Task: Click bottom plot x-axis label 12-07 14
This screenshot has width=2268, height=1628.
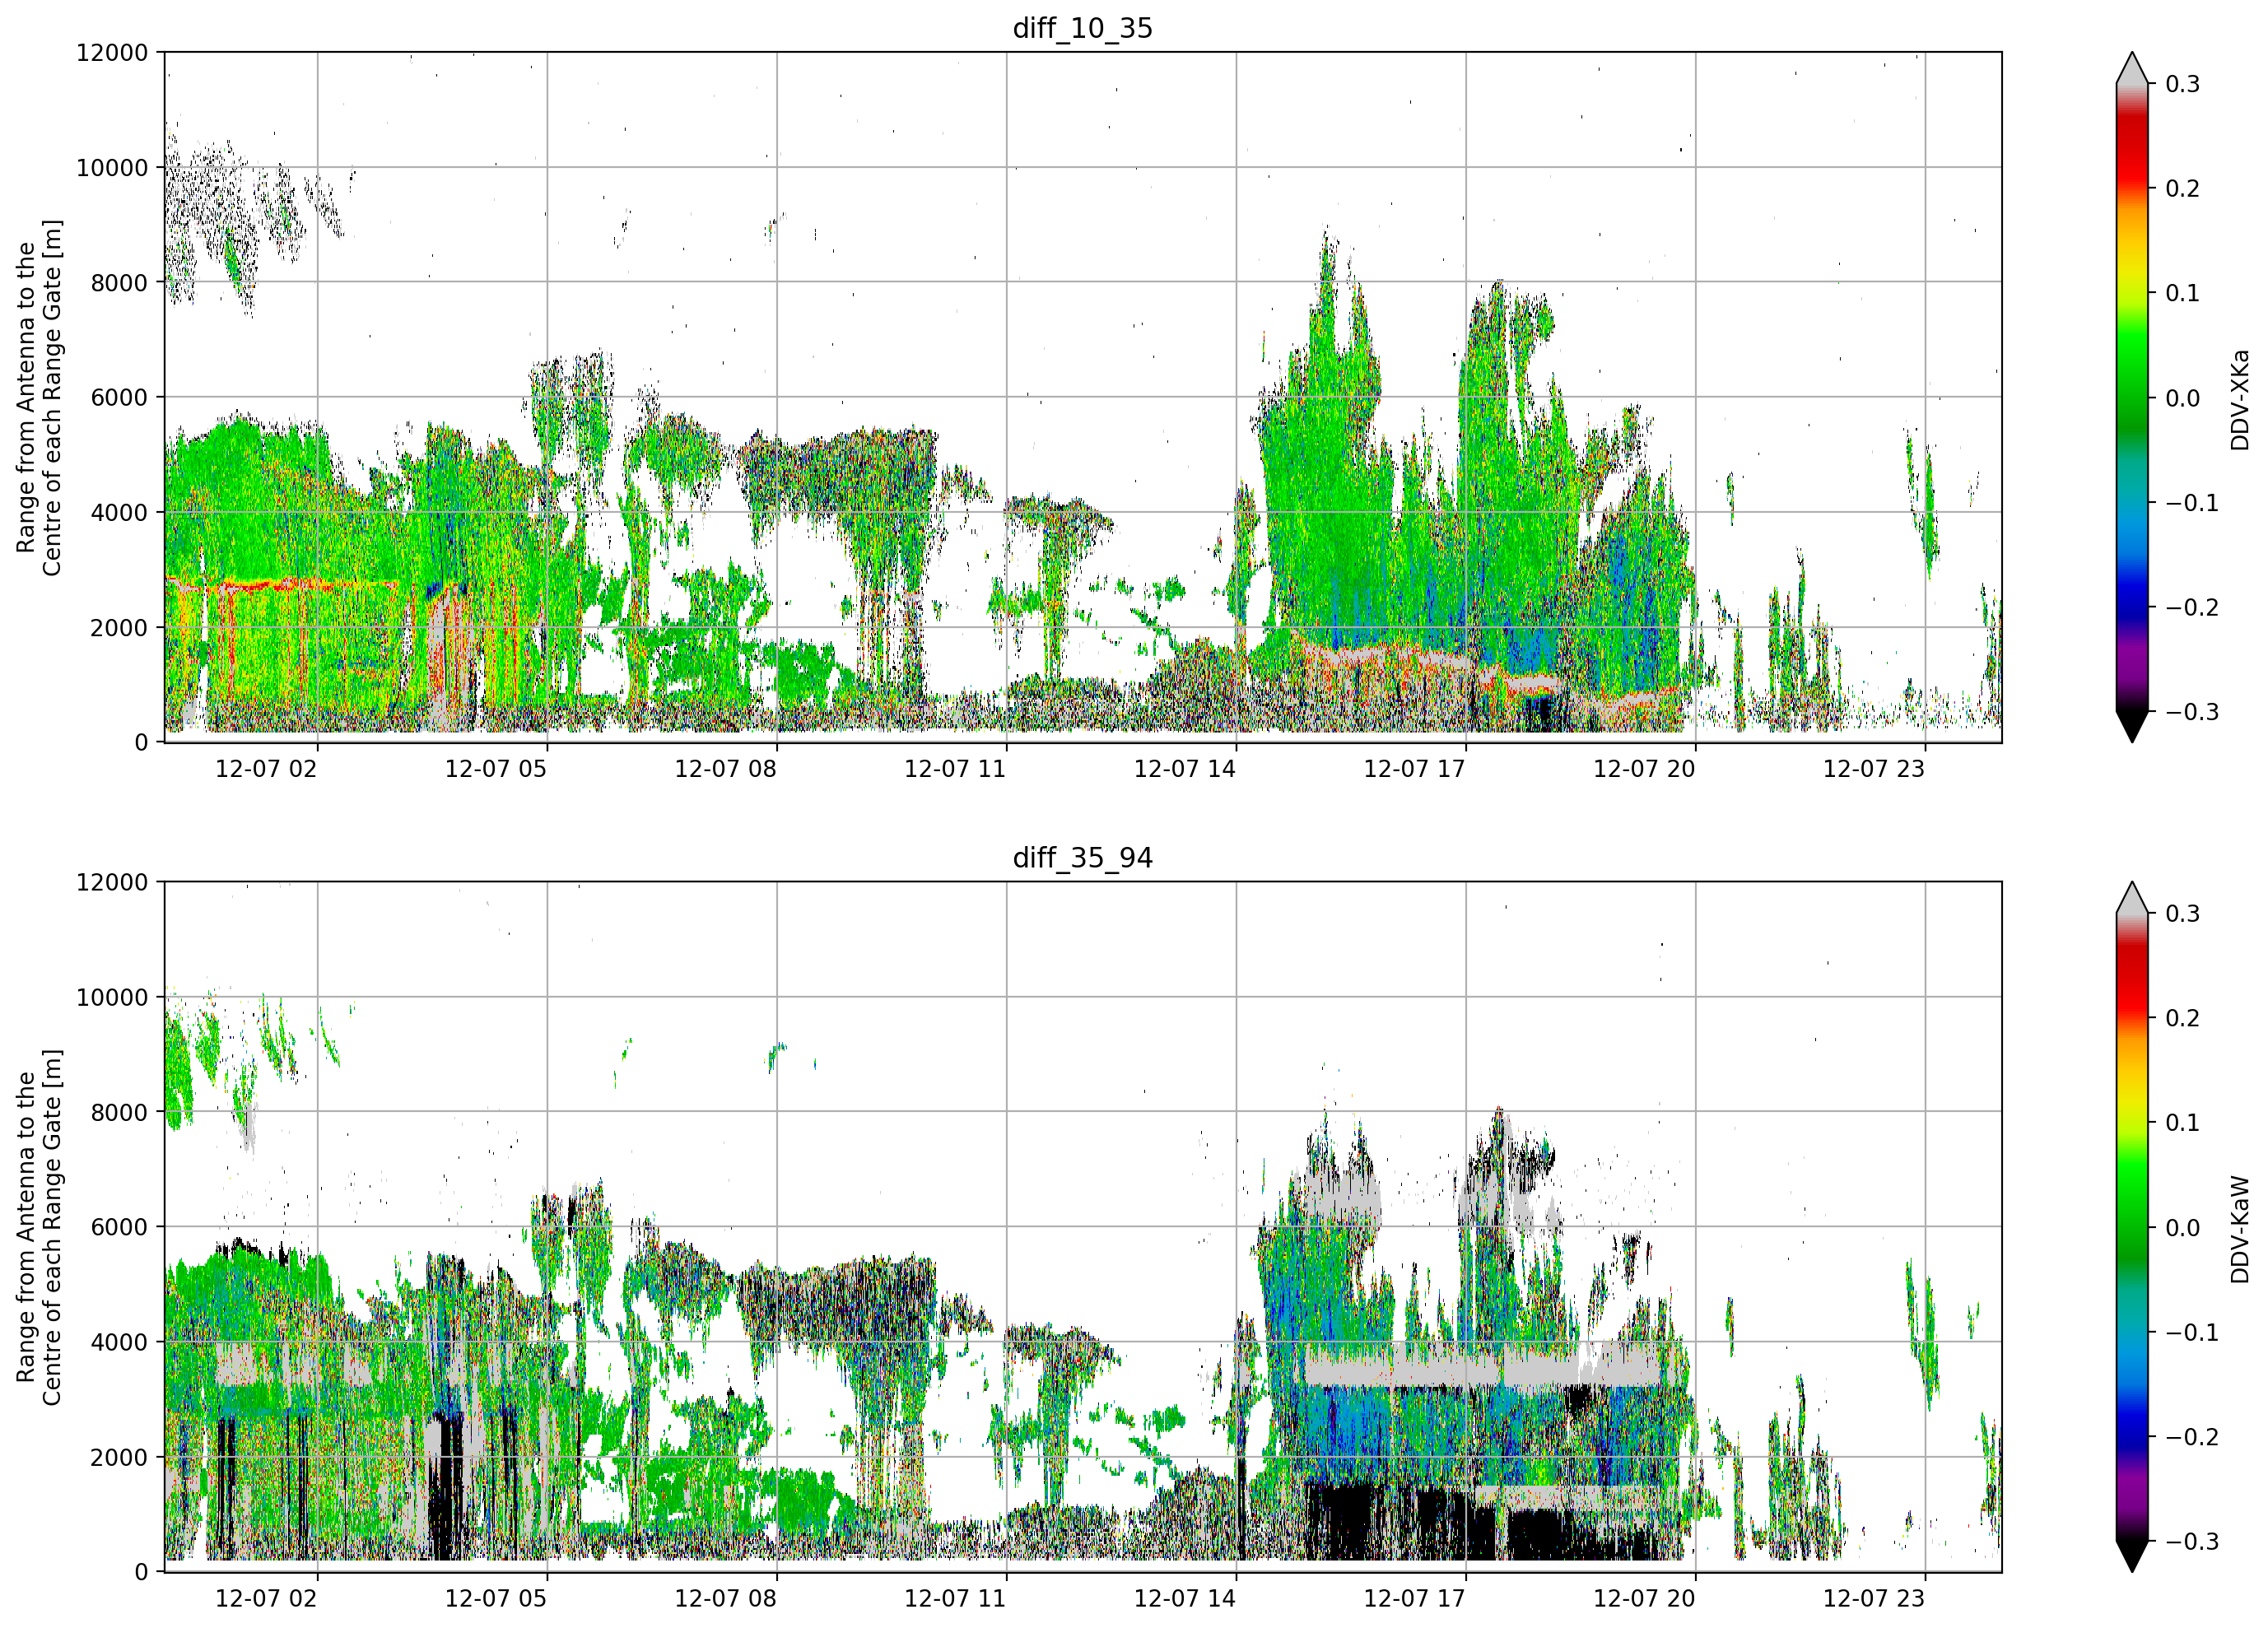Action: [1184, 1599]
